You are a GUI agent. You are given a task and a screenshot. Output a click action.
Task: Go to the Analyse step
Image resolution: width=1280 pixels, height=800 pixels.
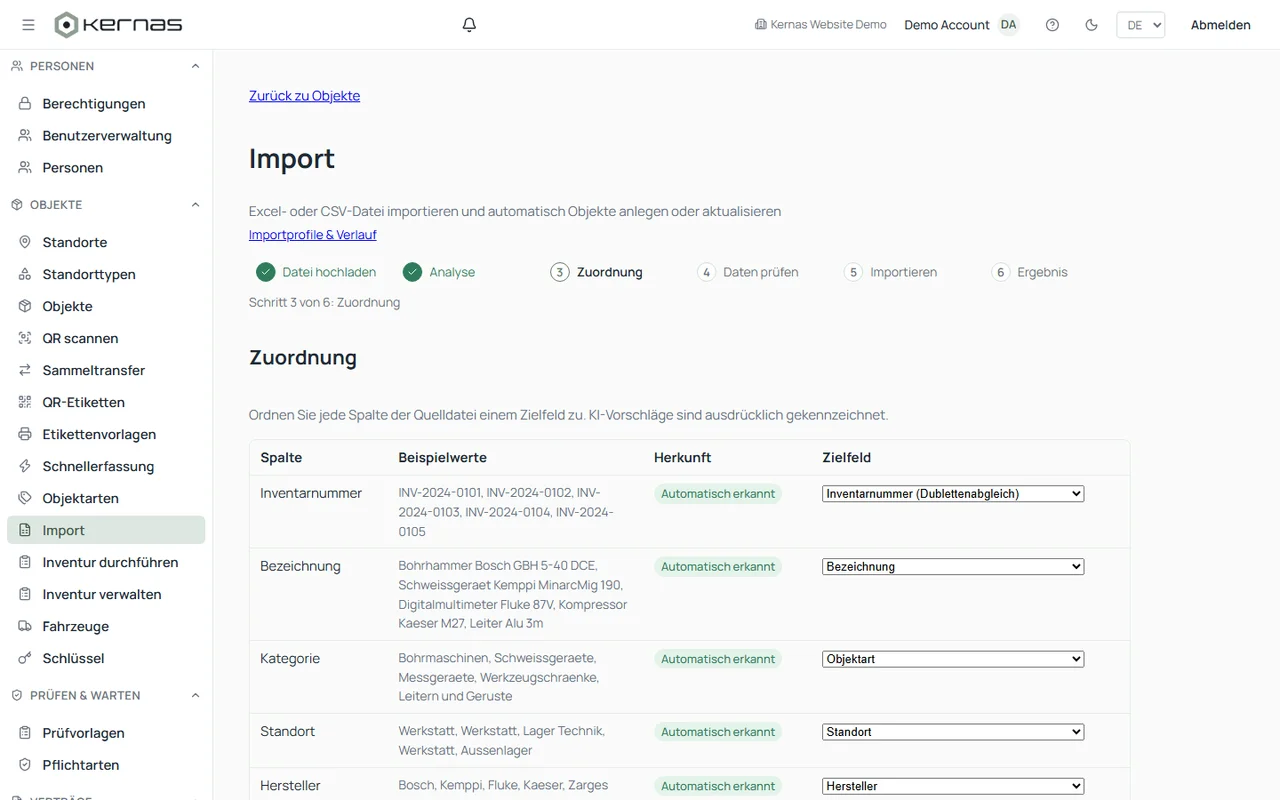tap(439, 272)
